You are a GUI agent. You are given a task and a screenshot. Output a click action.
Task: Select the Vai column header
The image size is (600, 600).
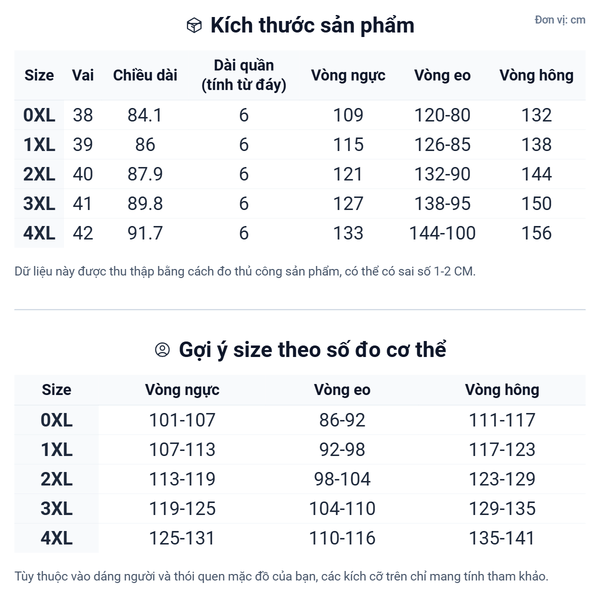pos(83,75)
